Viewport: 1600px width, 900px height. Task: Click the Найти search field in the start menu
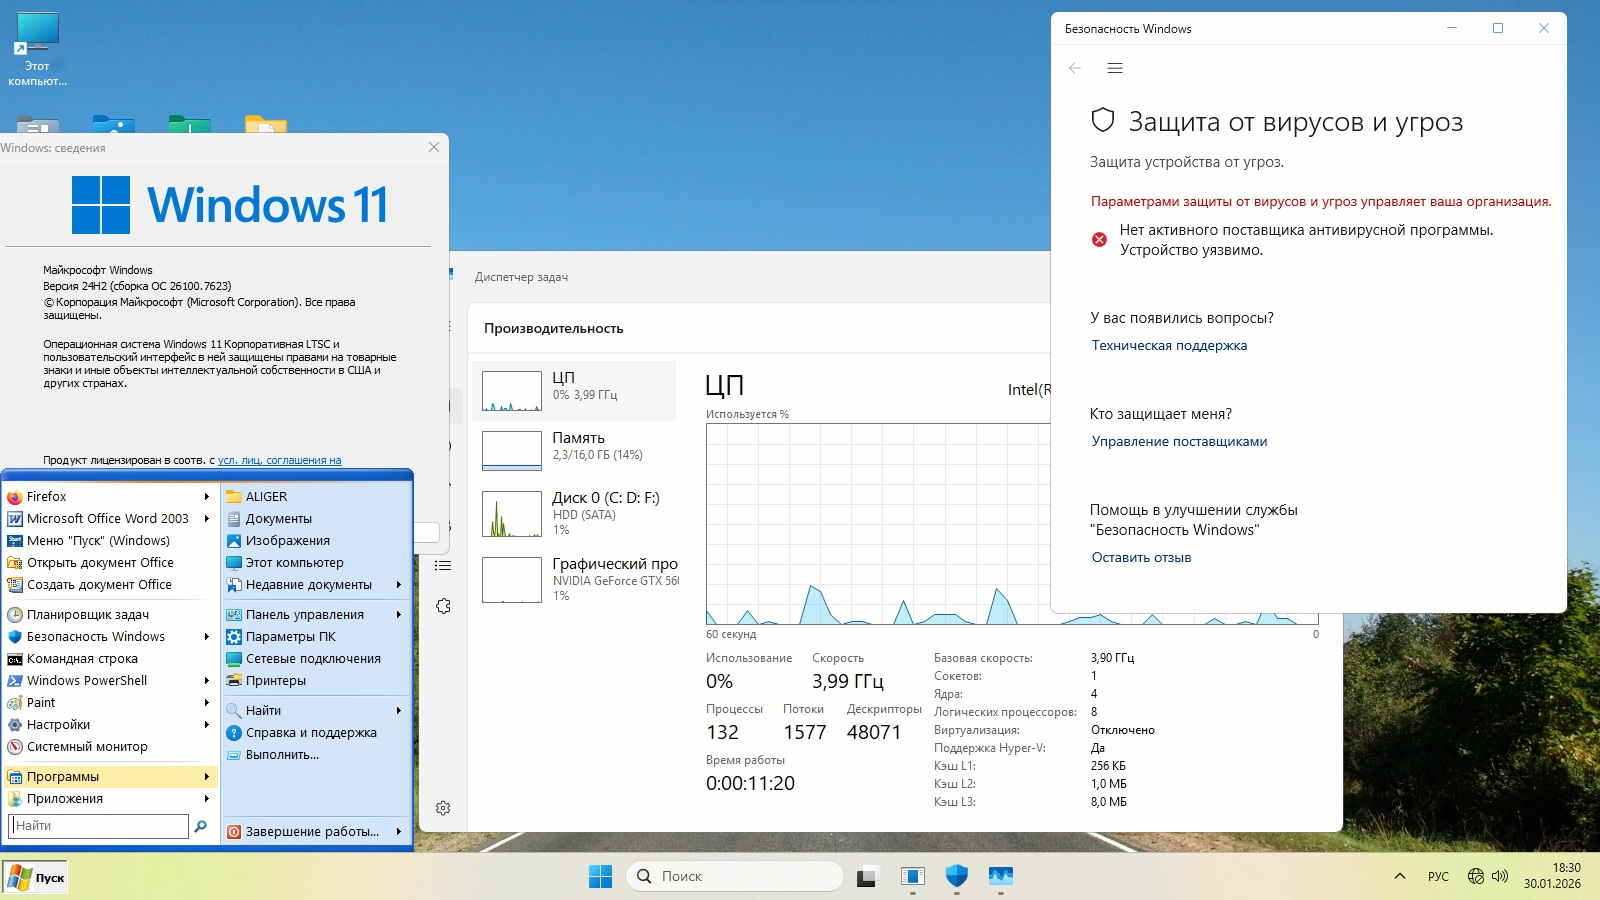[98, 825]
